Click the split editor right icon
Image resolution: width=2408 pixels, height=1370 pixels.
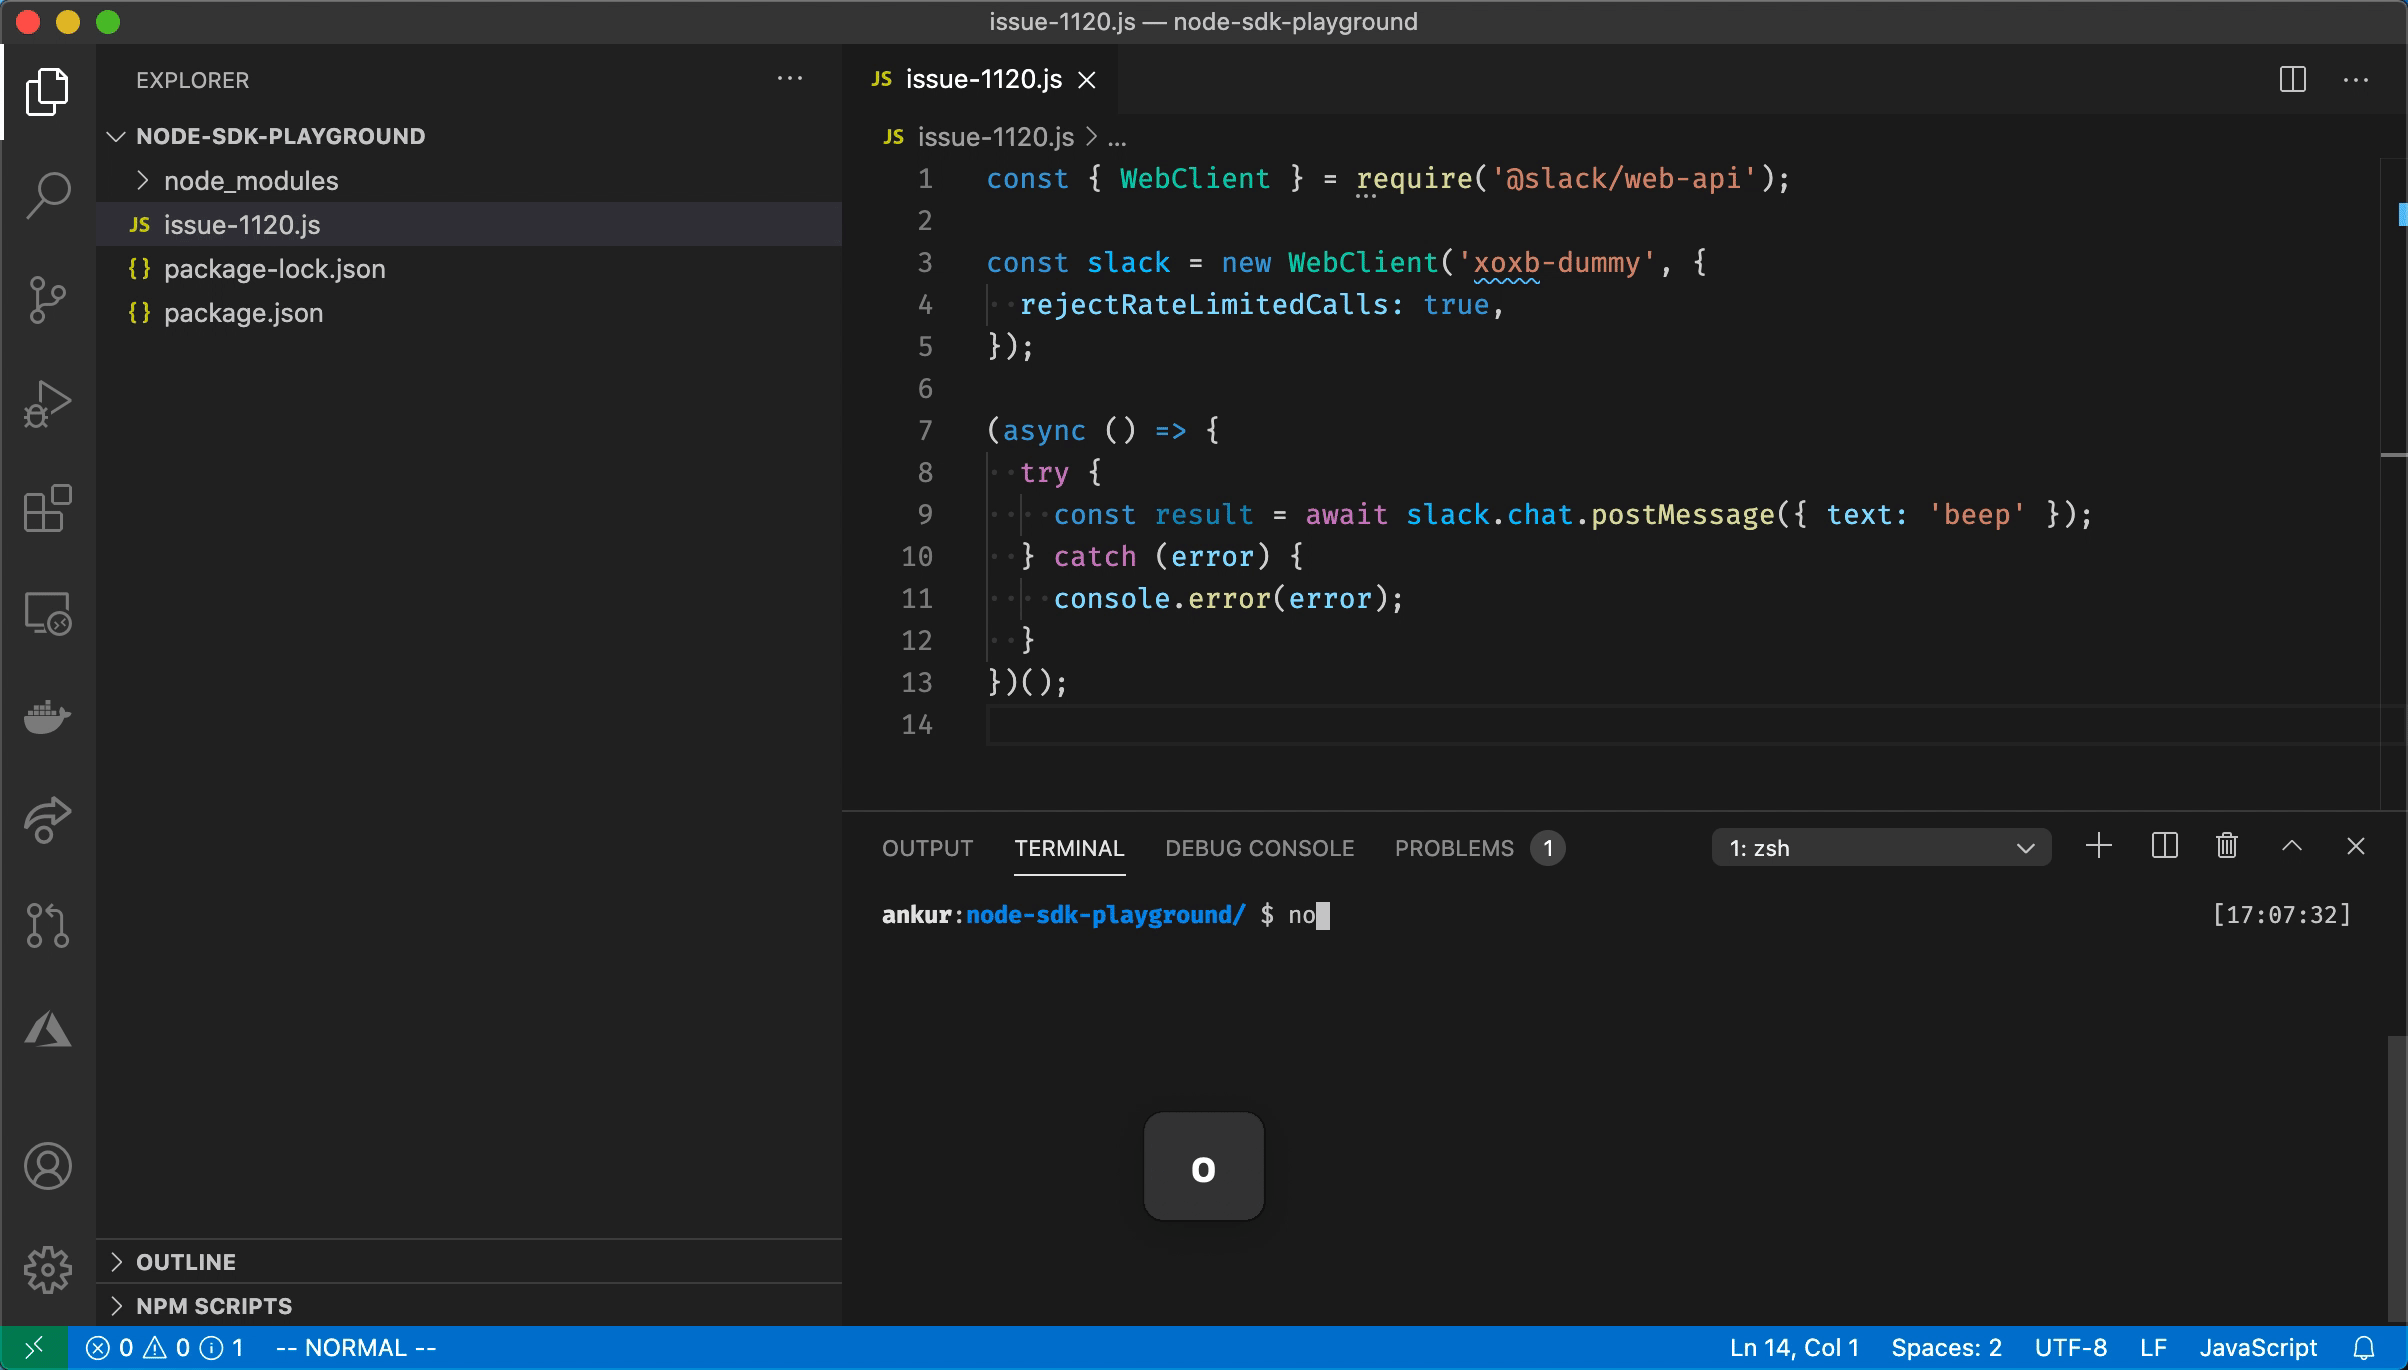pos(2292,80)
